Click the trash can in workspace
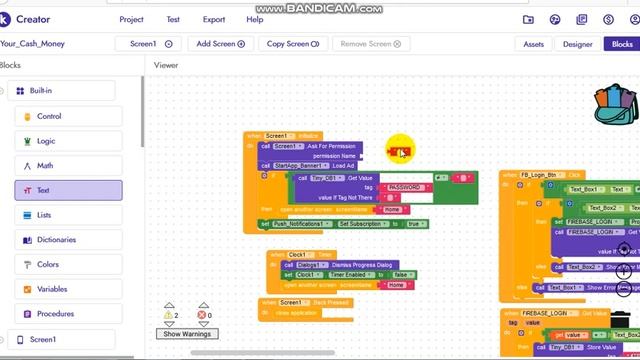640x360 pixels. point(620,319)
